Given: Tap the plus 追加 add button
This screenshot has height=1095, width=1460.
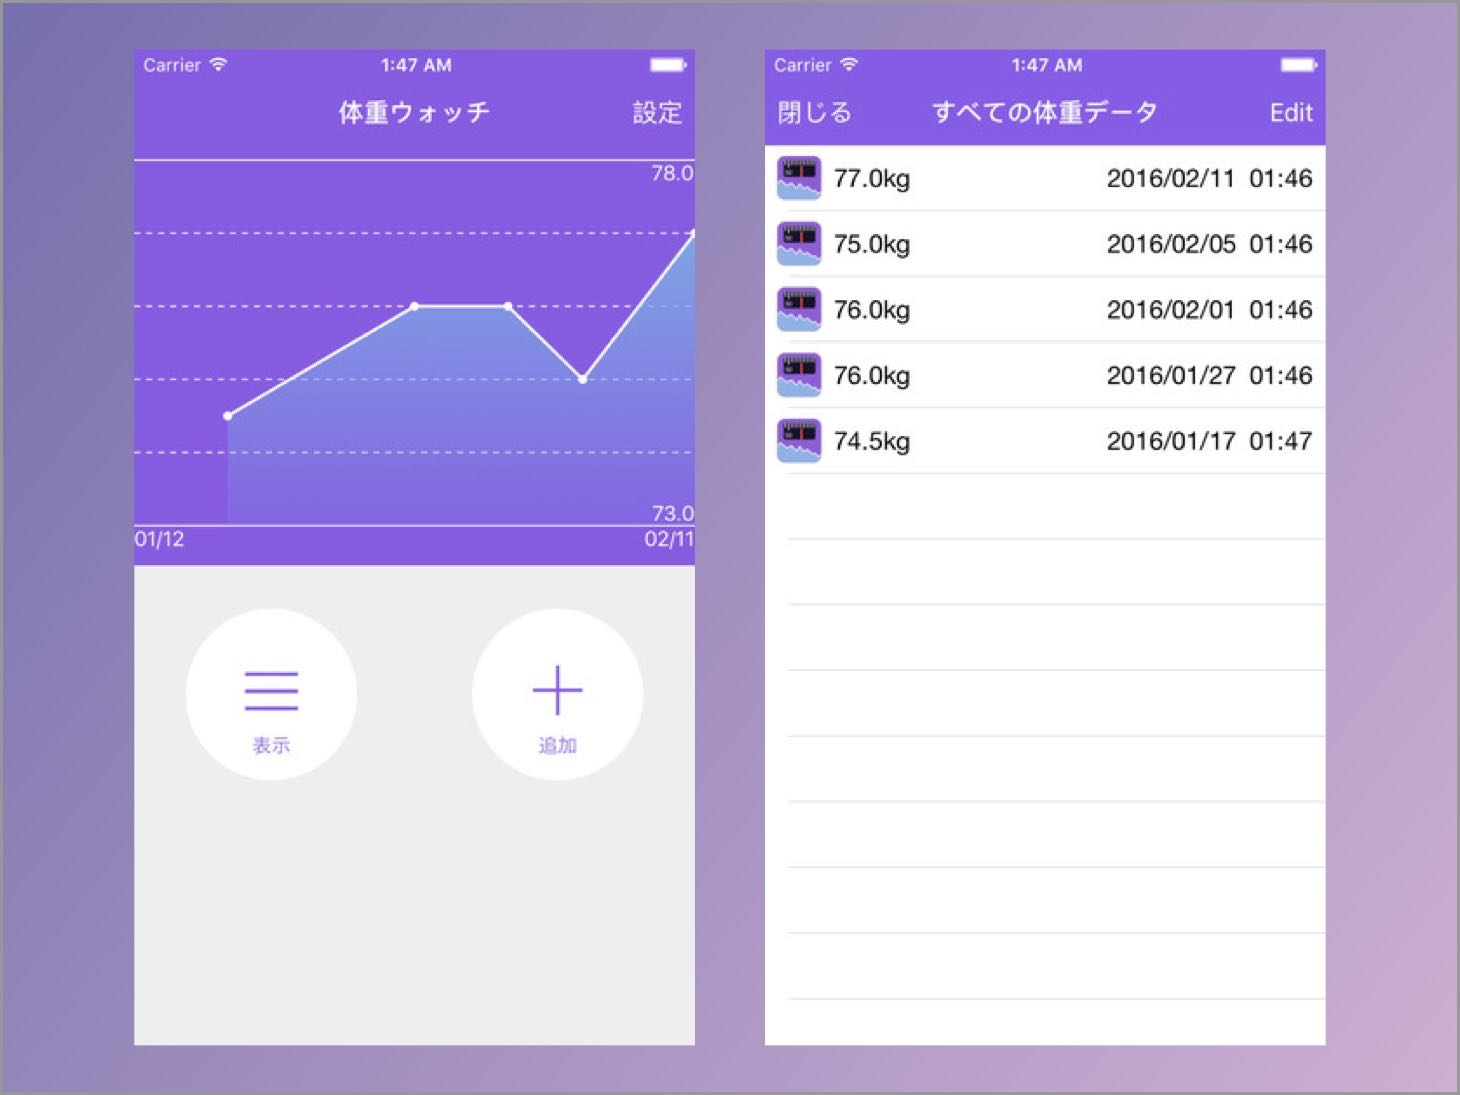Looking at the screenshot, I should click(x=557, y=694).
